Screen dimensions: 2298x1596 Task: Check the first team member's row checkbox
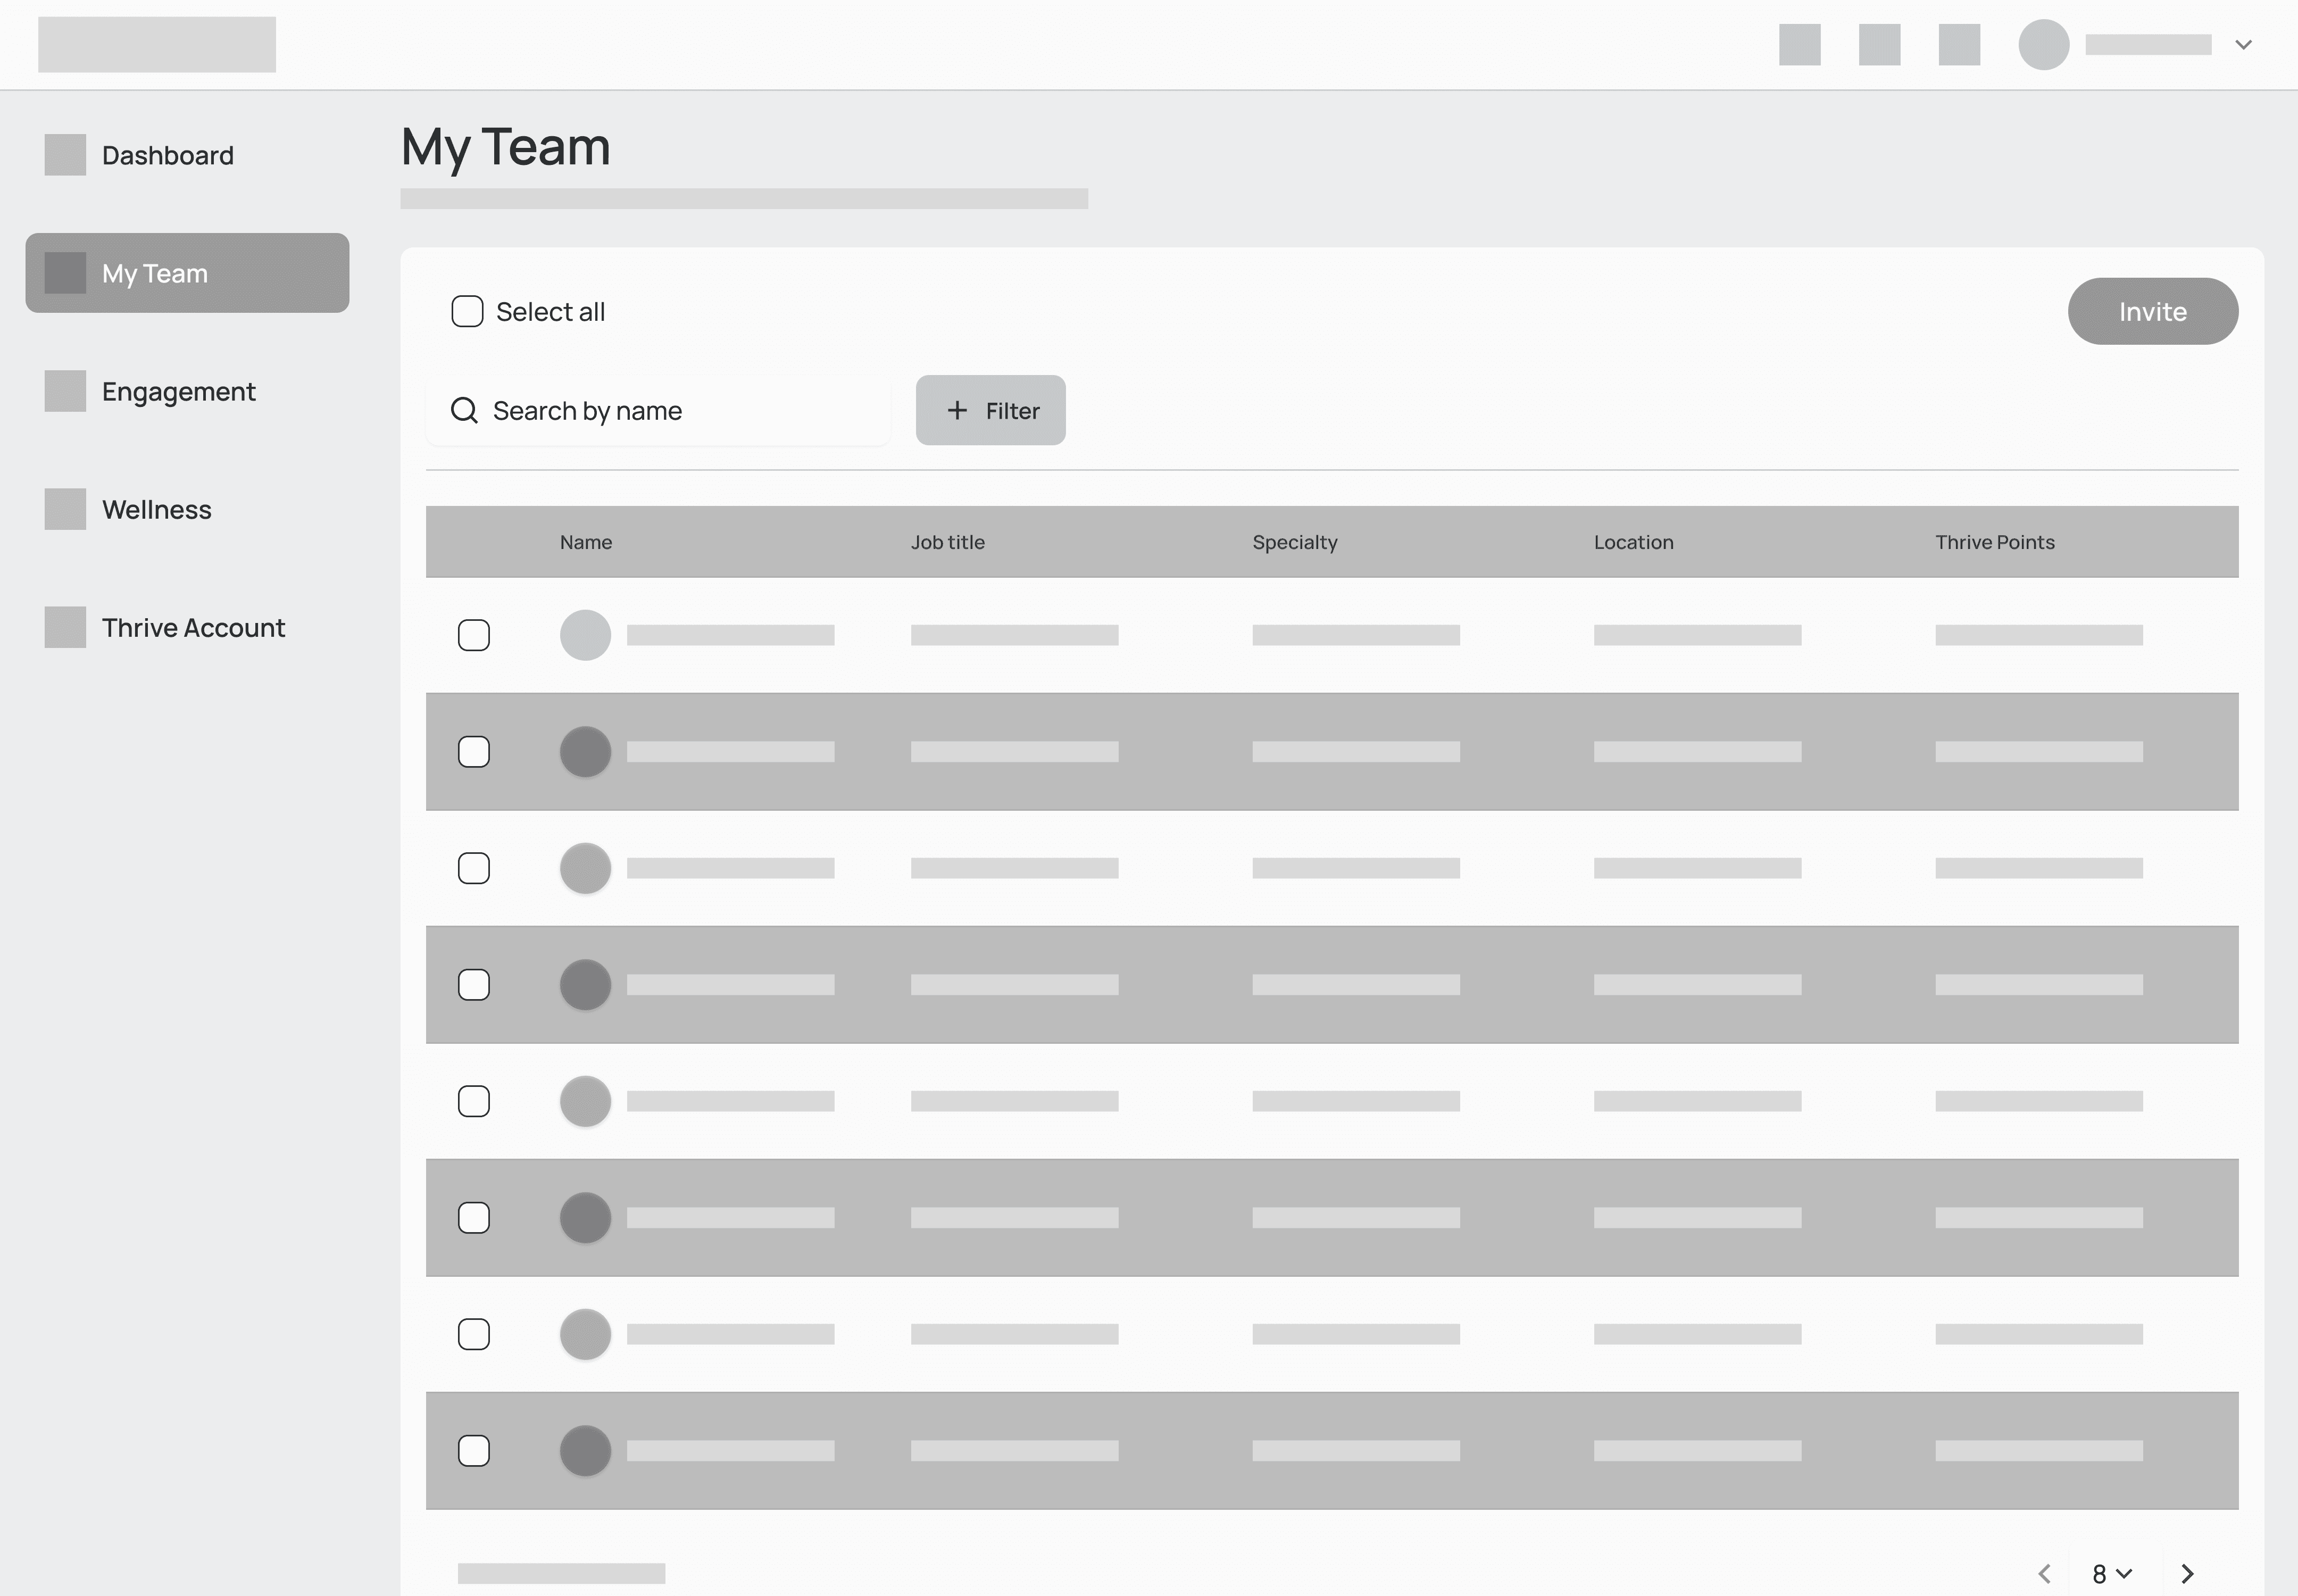pos(474,634)
